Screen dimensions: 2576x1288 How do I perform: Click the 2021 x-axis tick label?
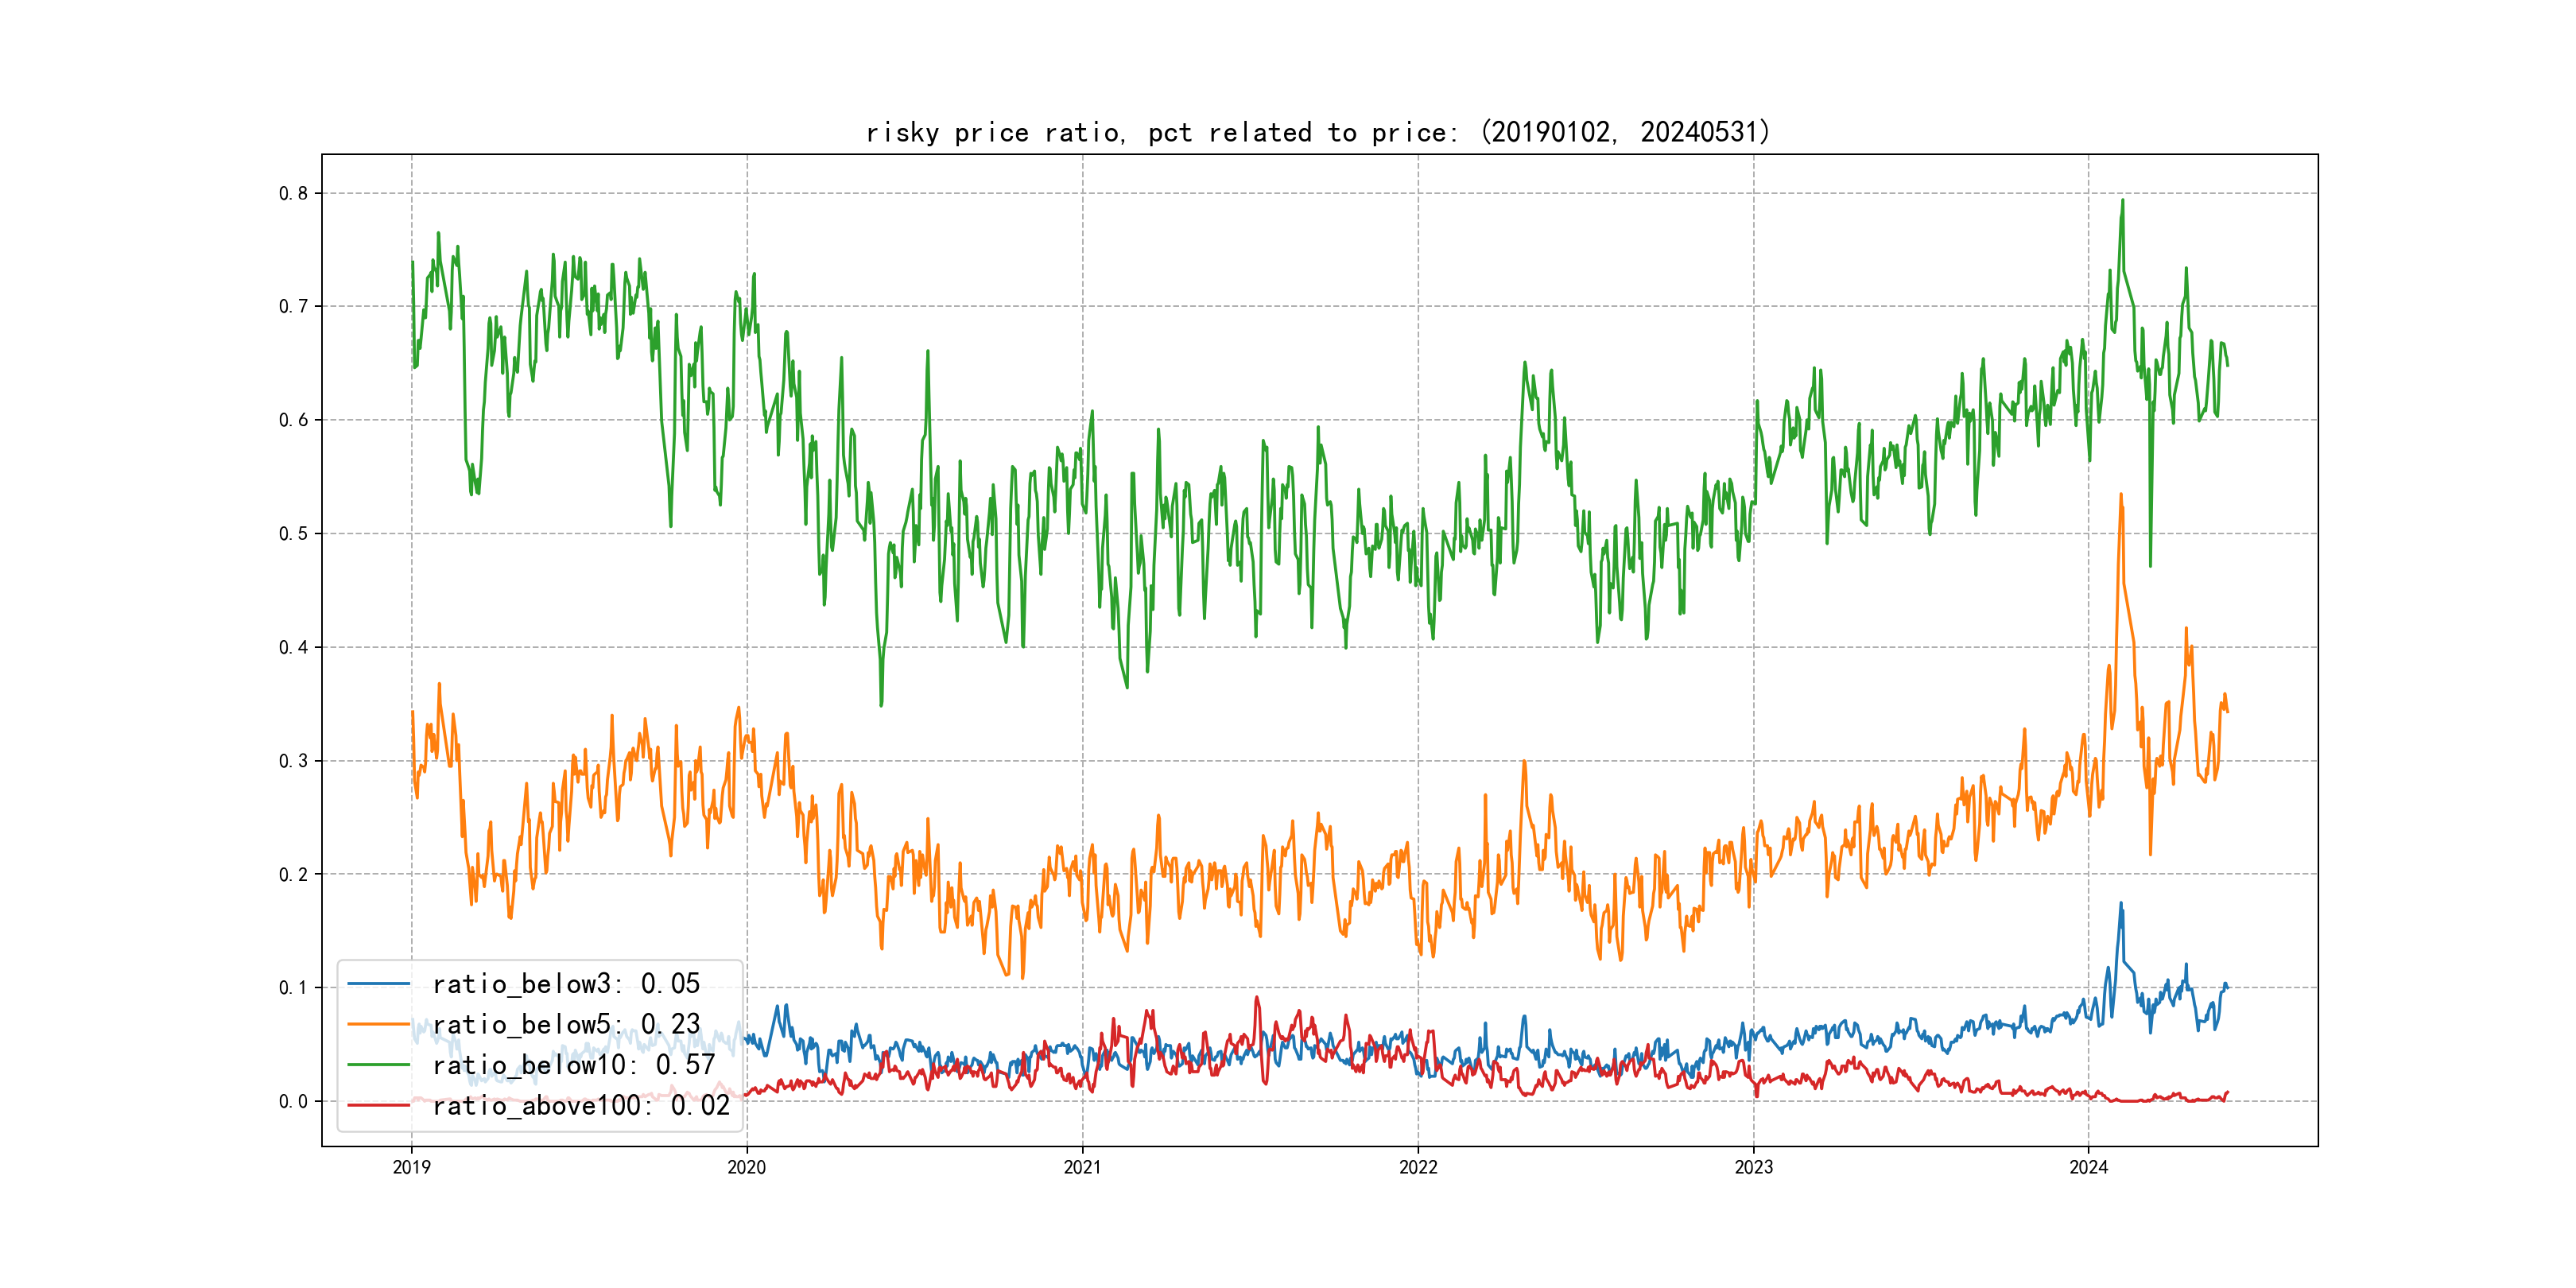click(1082, 1167)
